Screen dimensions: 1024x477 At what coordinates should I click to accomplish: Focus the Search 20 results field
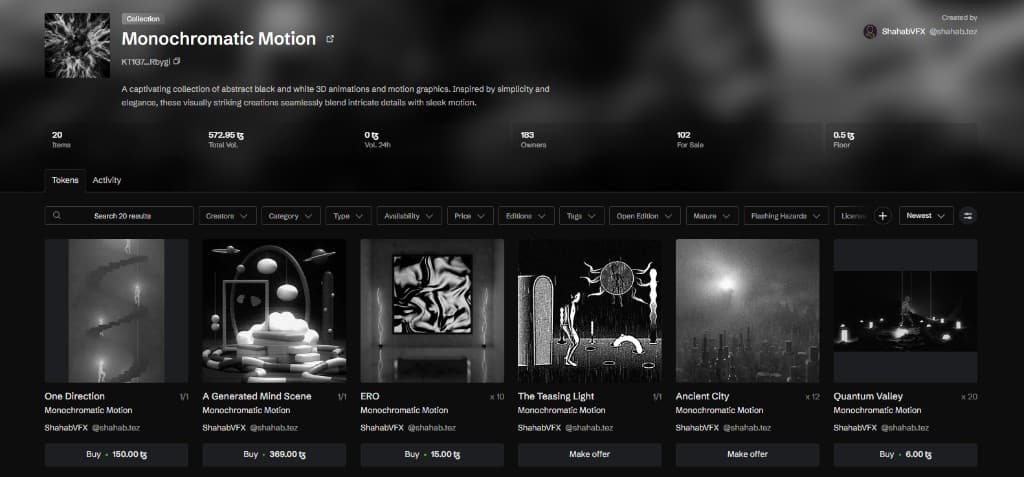[119, 216]
